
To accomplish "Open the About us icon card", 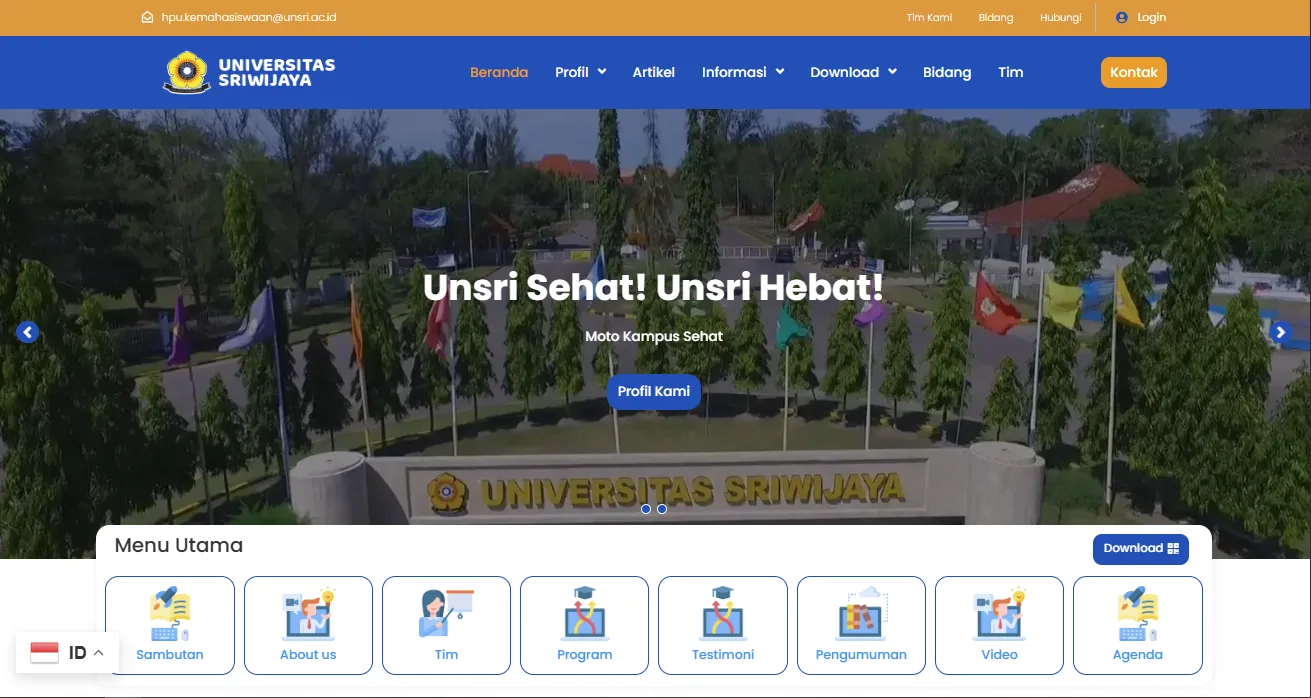I will (x=308, y=625).
